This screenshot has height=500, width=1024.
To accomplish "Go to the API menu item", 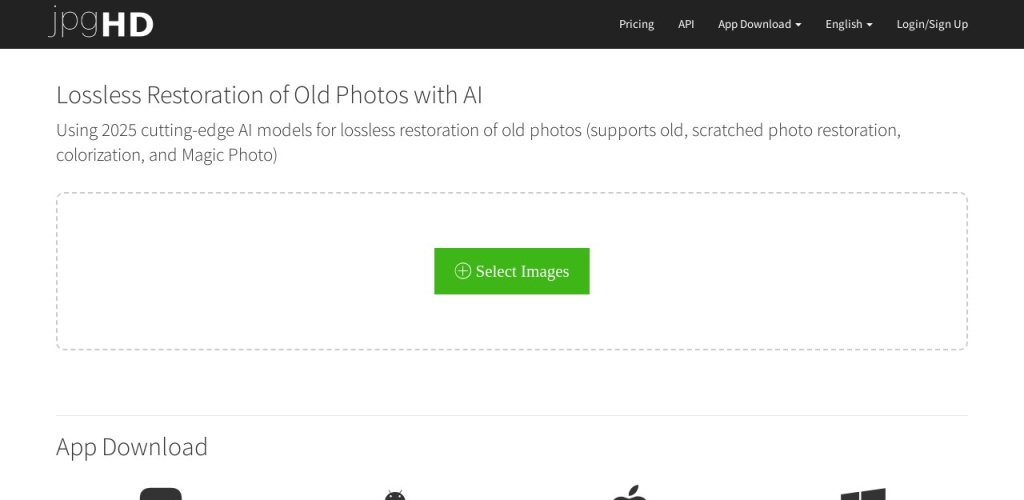I will tap(686, 24).
